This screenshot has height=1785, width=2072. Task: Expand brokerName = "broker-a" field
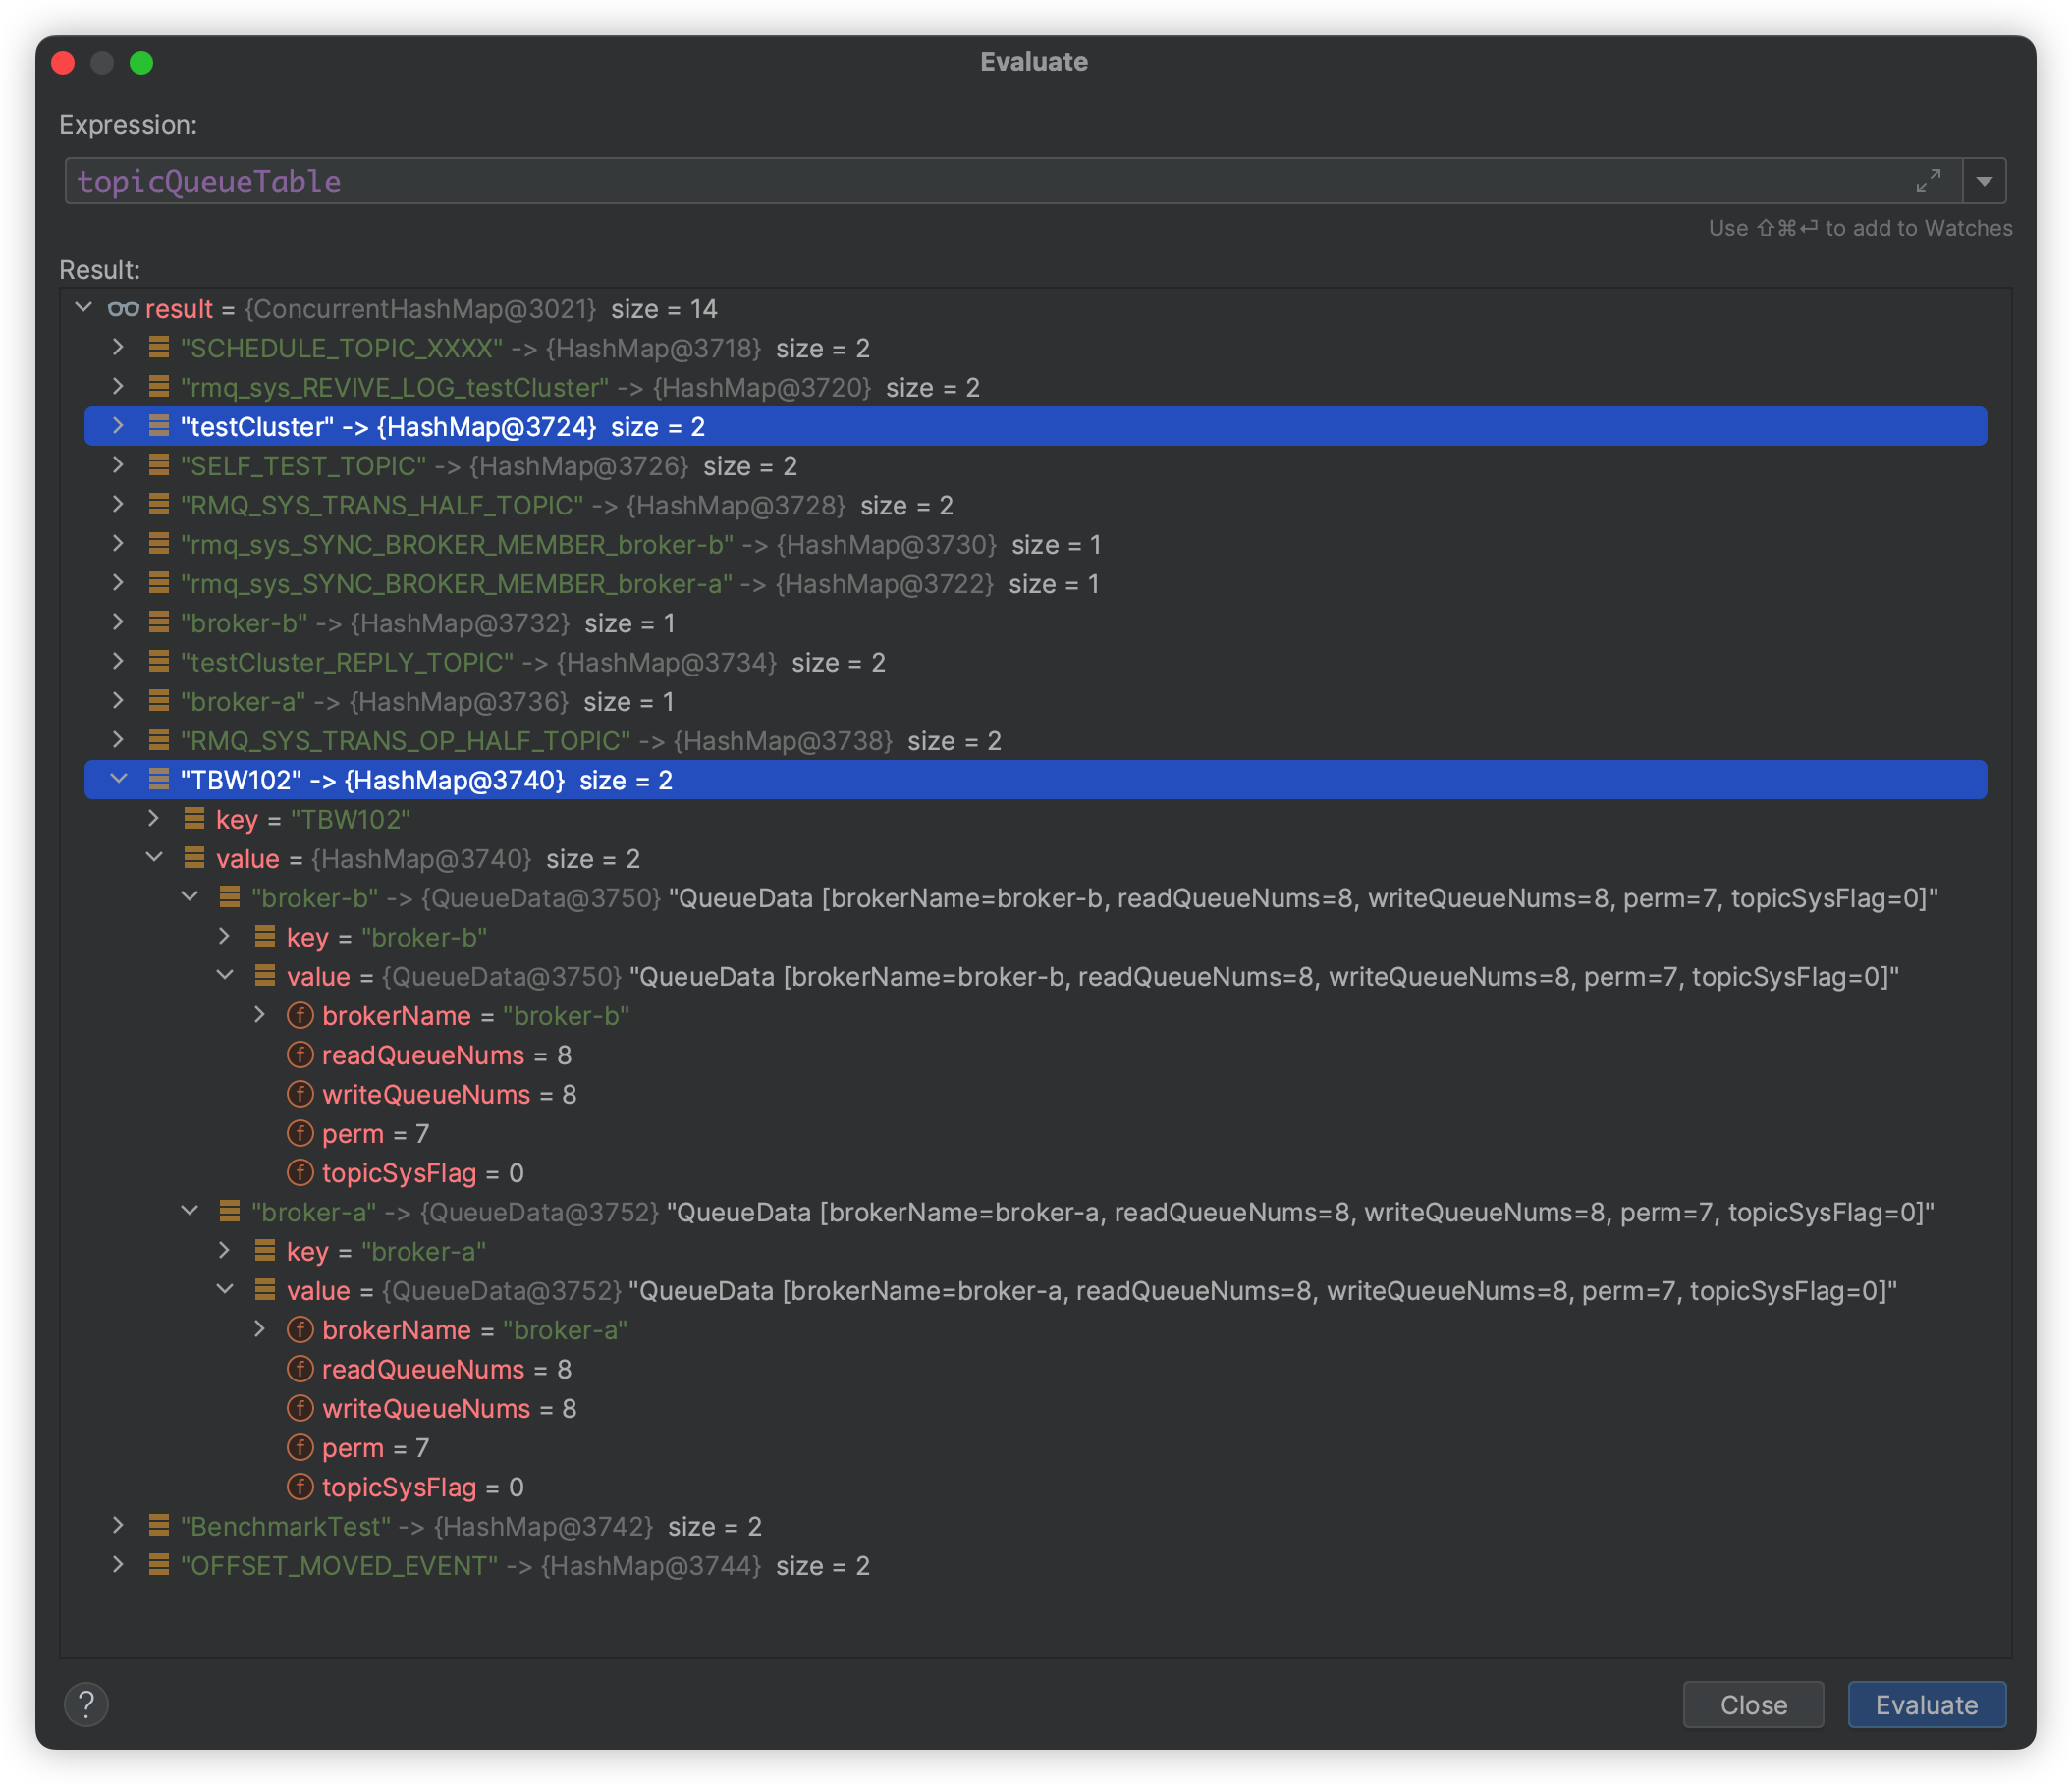[x=260, y=1329]
